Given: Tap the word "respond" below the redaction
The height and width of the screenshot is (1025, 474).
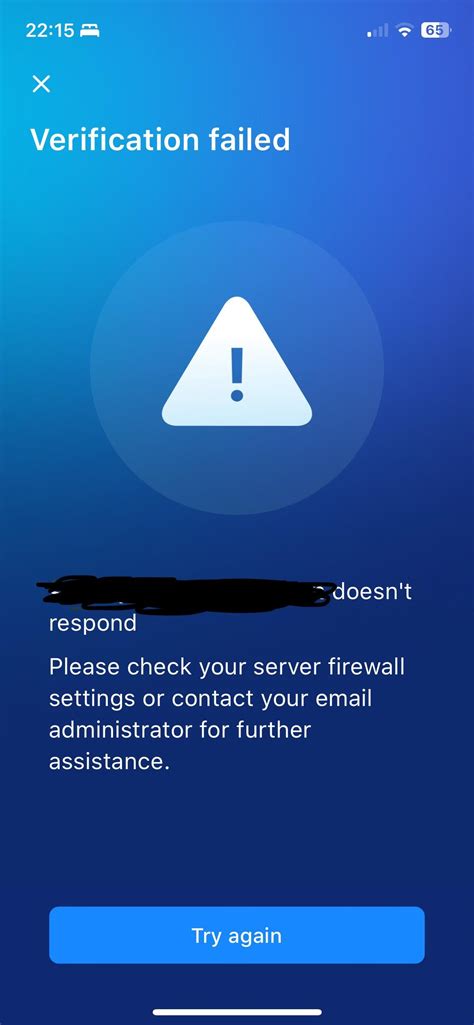Looking at the screenshot, I should [x=93, y=624].
